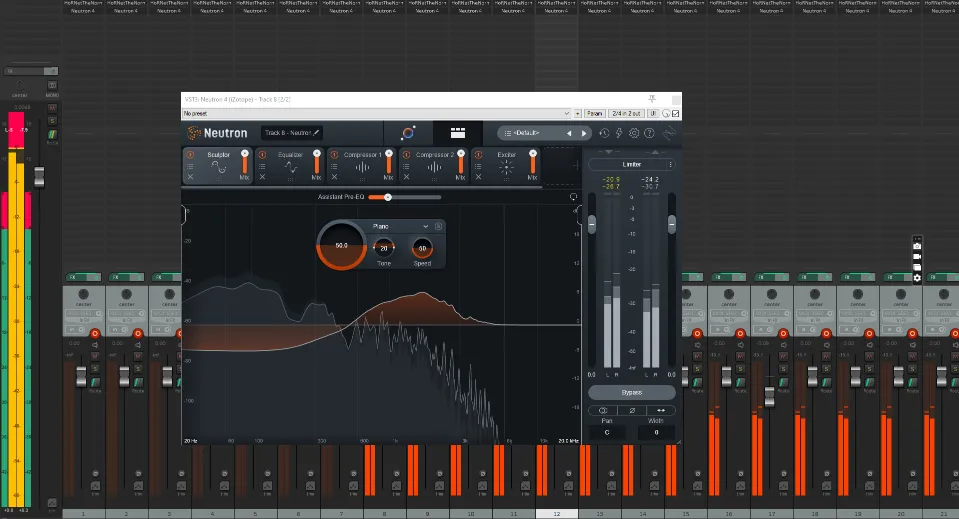The image size is (959, 519).
Task: Open the Piano instrument dropdown
Action: tap(401, 226)
